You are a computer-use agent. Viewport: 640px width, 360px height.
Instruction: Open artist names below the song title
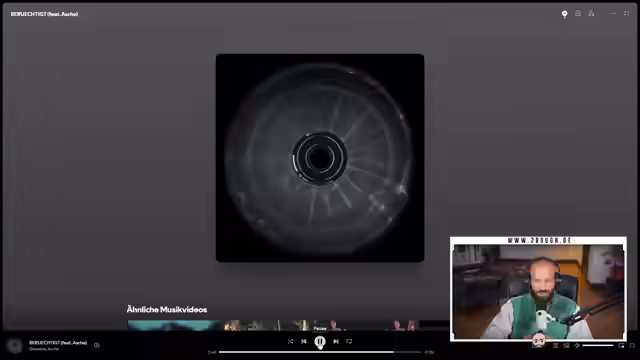tap(44, 349)
